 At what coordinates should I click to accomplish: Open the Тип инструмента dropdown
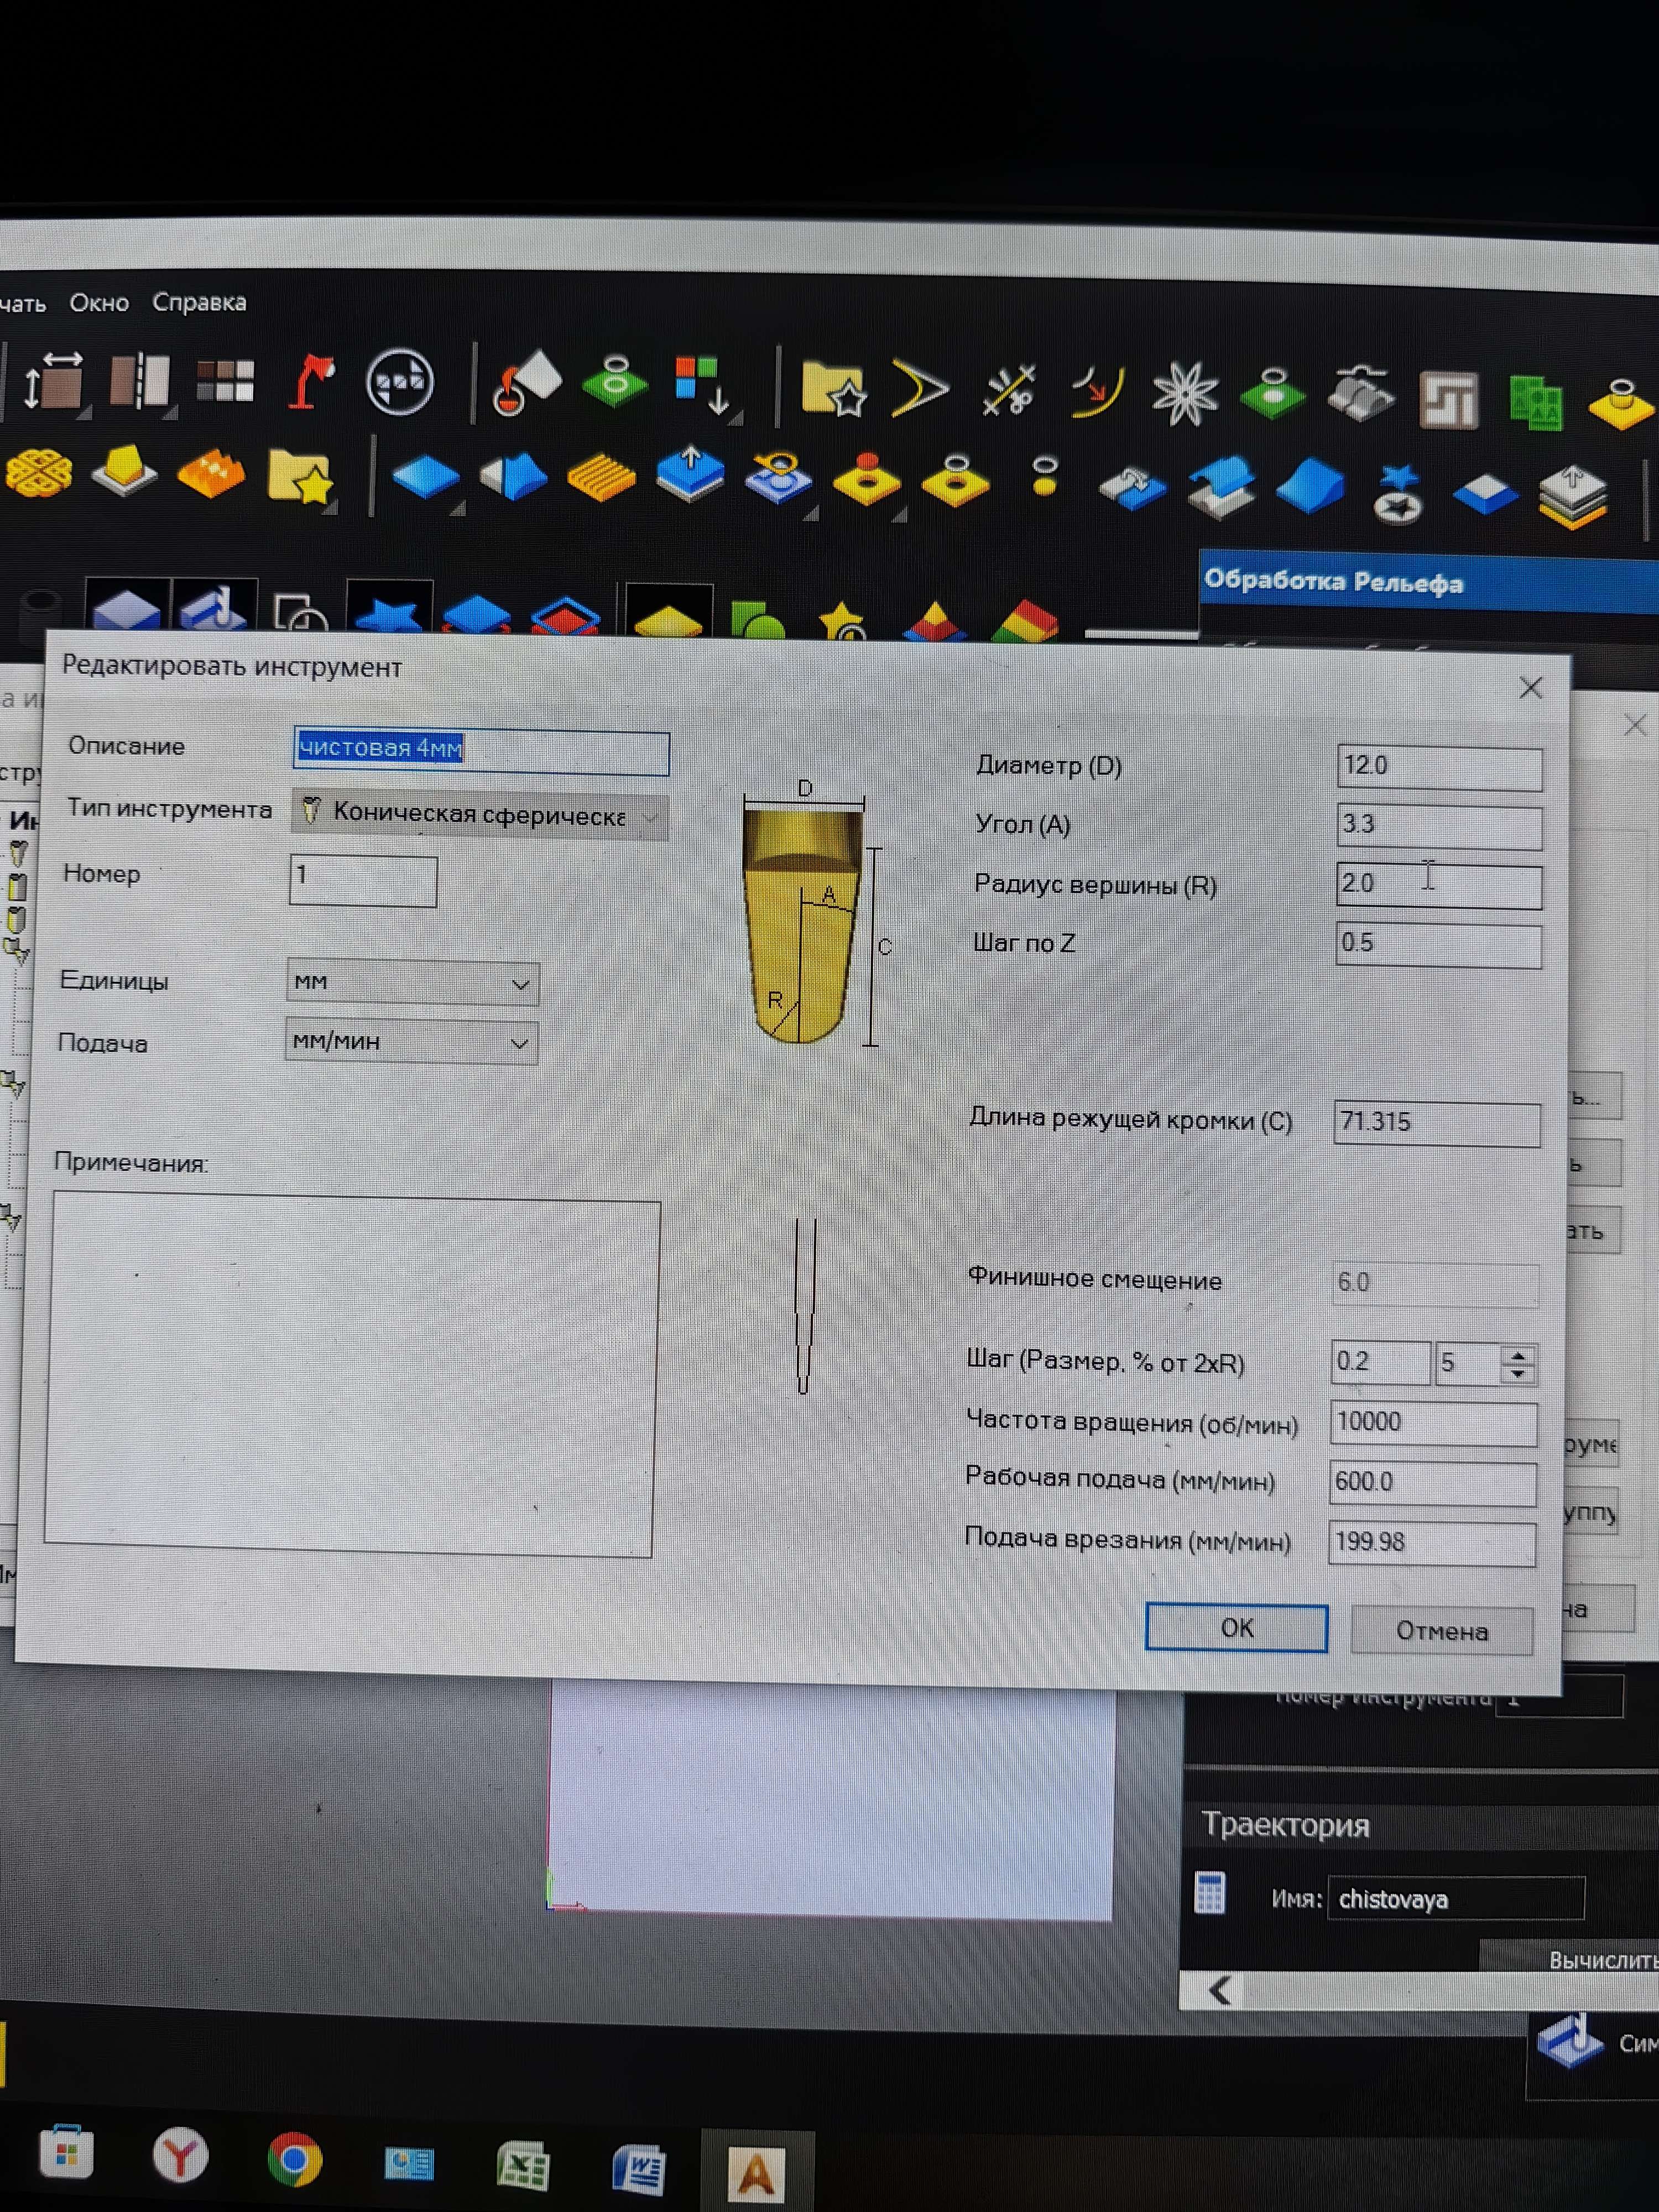[480, 815]
